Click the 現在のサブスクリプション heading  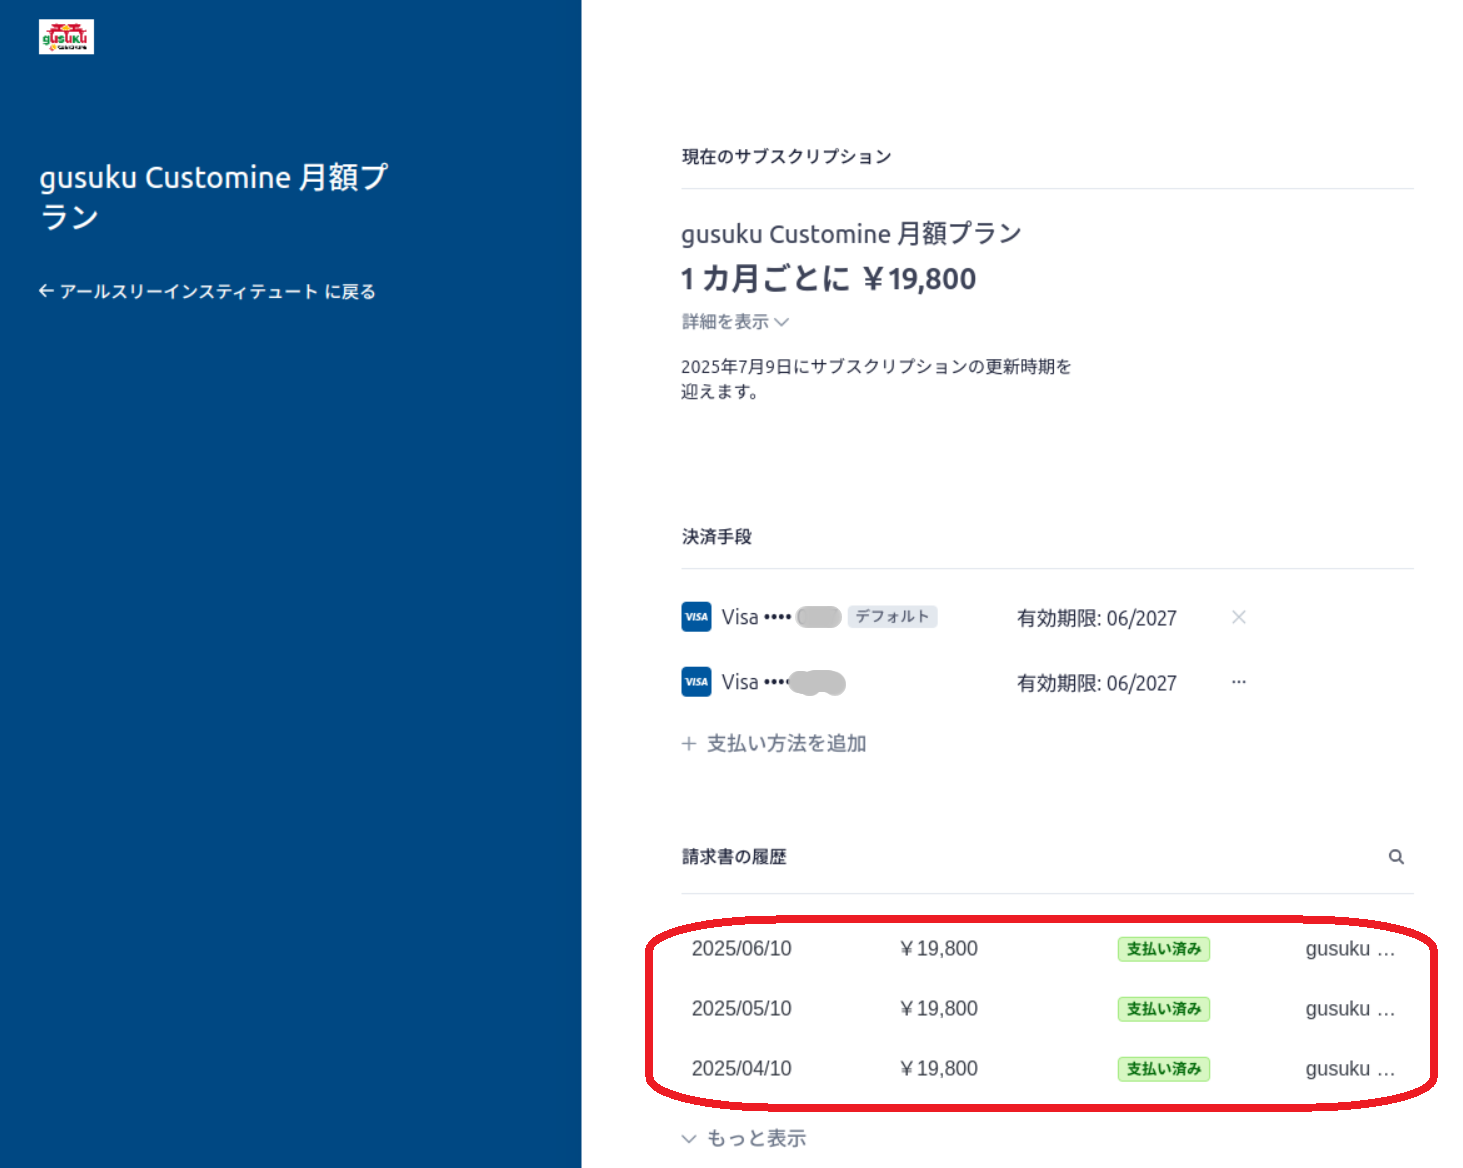click(x=787, y=157)
